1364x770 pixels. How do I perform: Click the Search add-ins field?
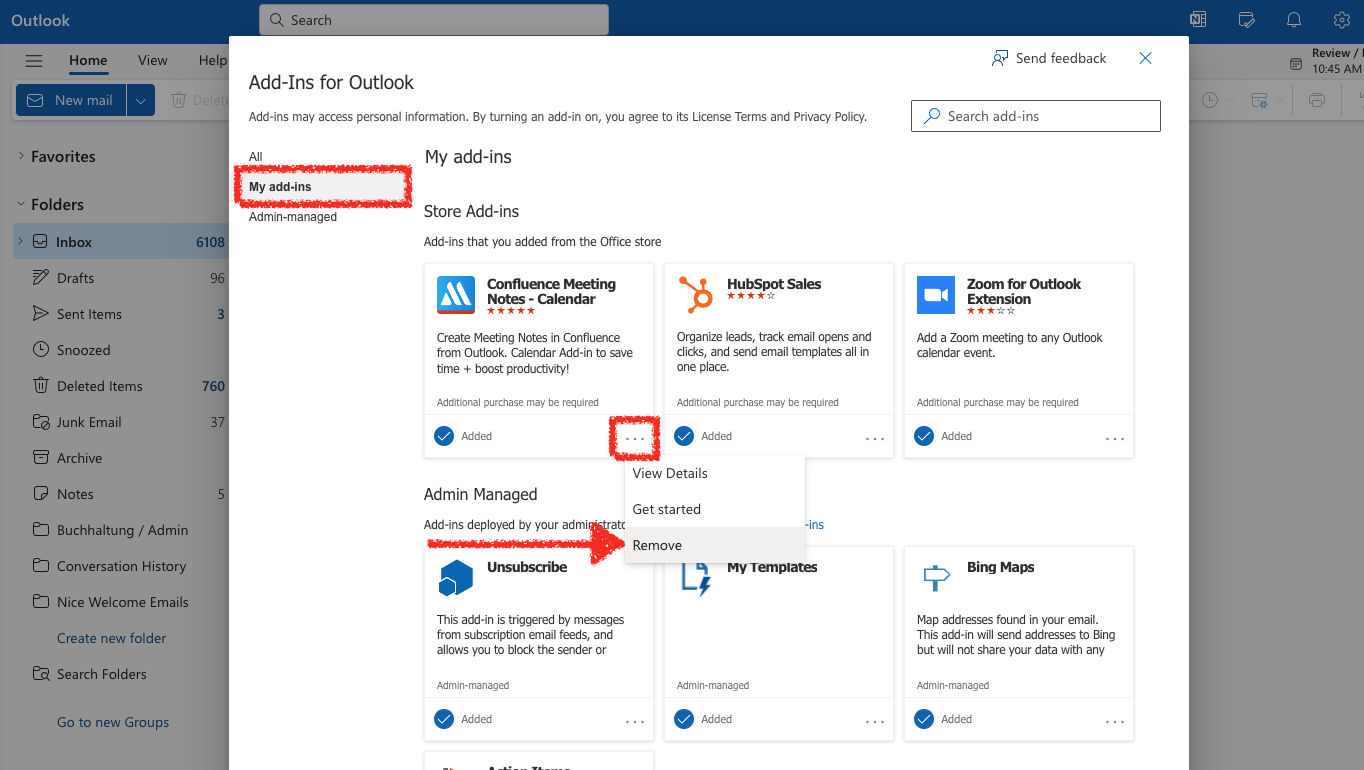click(1036, 116)
